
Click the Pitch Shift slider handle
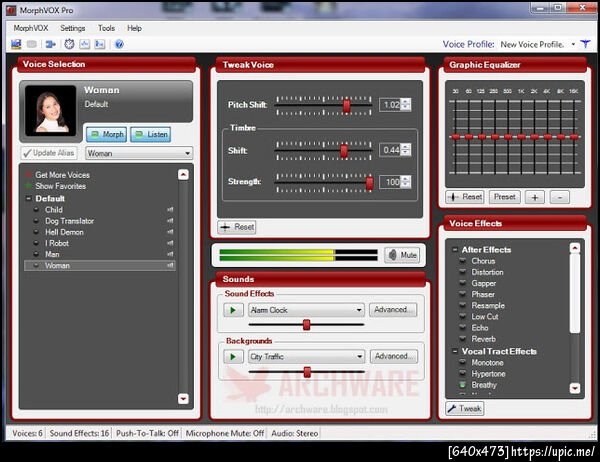pos(346,106)
